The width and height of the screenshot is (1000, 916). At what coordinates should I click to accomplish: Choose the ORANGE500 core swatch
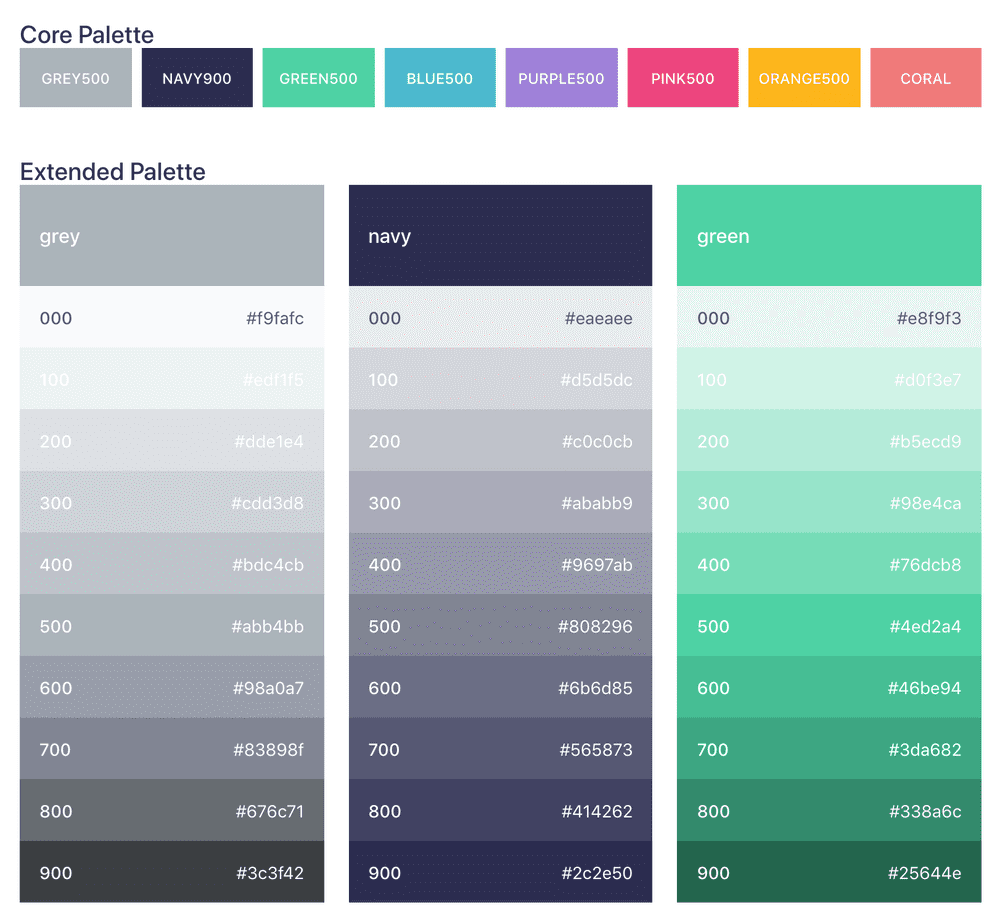coord(804,78)
